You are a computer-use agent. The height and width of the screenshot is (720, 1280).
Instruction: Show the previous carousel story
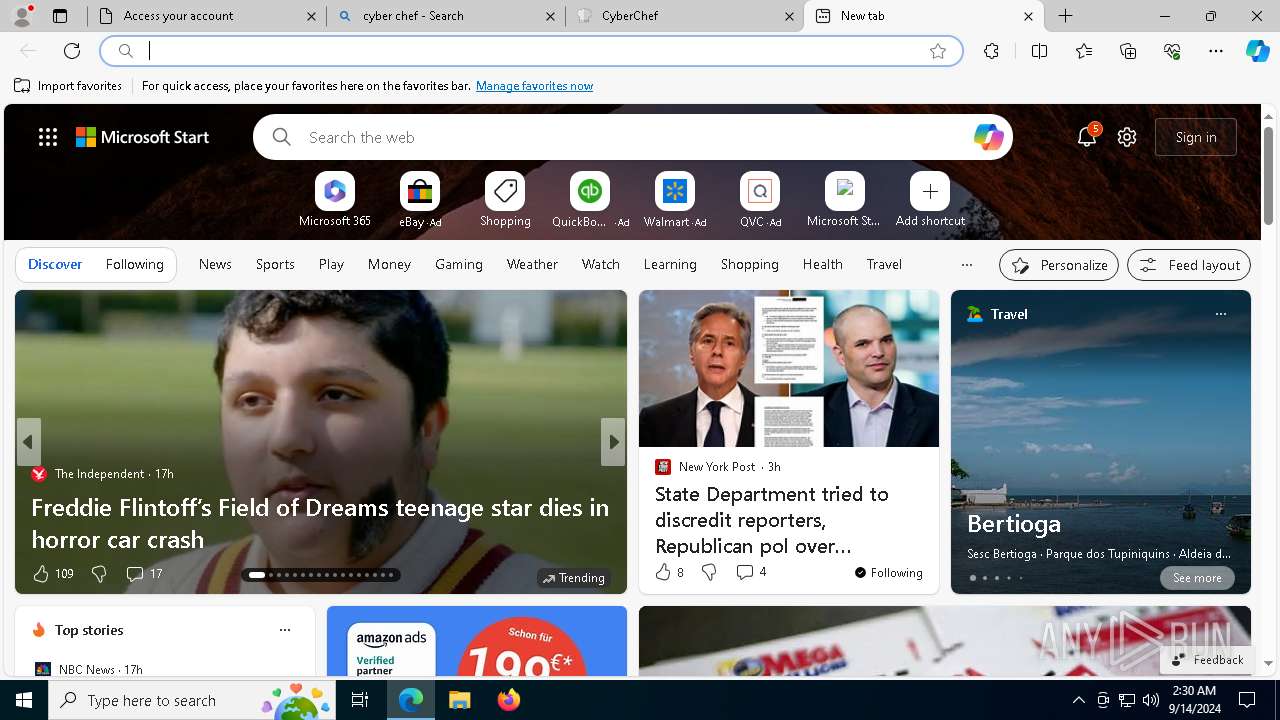tap(28, 442)
